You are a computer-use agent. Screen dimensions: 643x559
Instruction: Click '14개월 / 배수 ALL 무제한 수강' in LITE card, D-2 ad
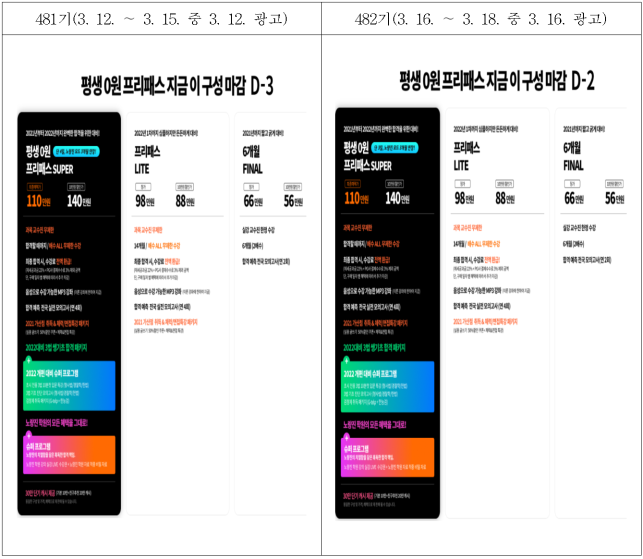click(x=477, y=244)
